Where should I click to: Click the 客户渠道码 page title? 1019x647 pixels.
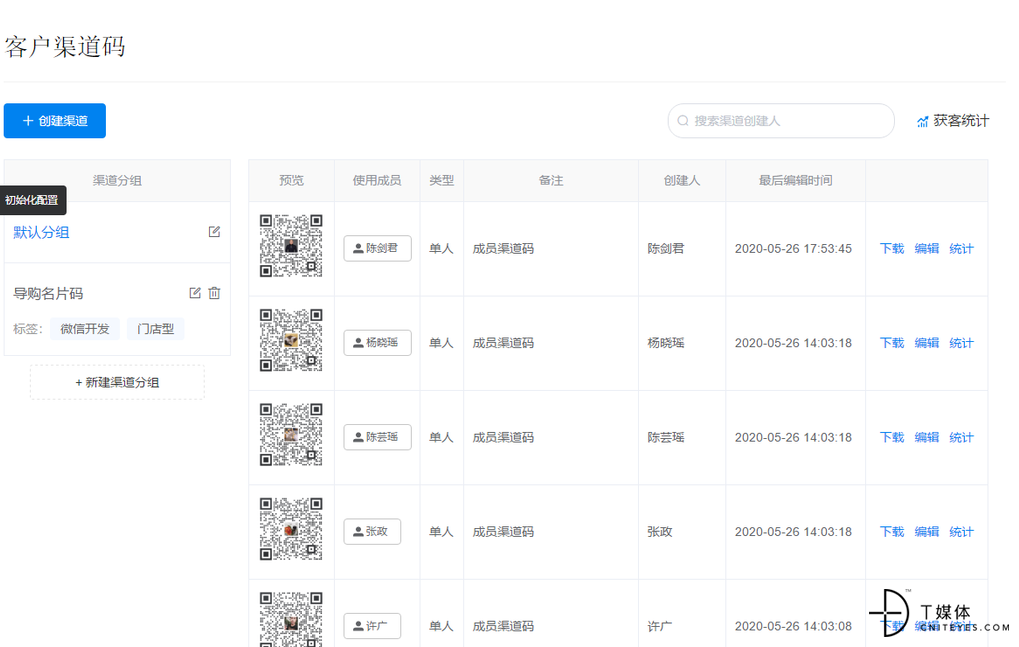65,47
